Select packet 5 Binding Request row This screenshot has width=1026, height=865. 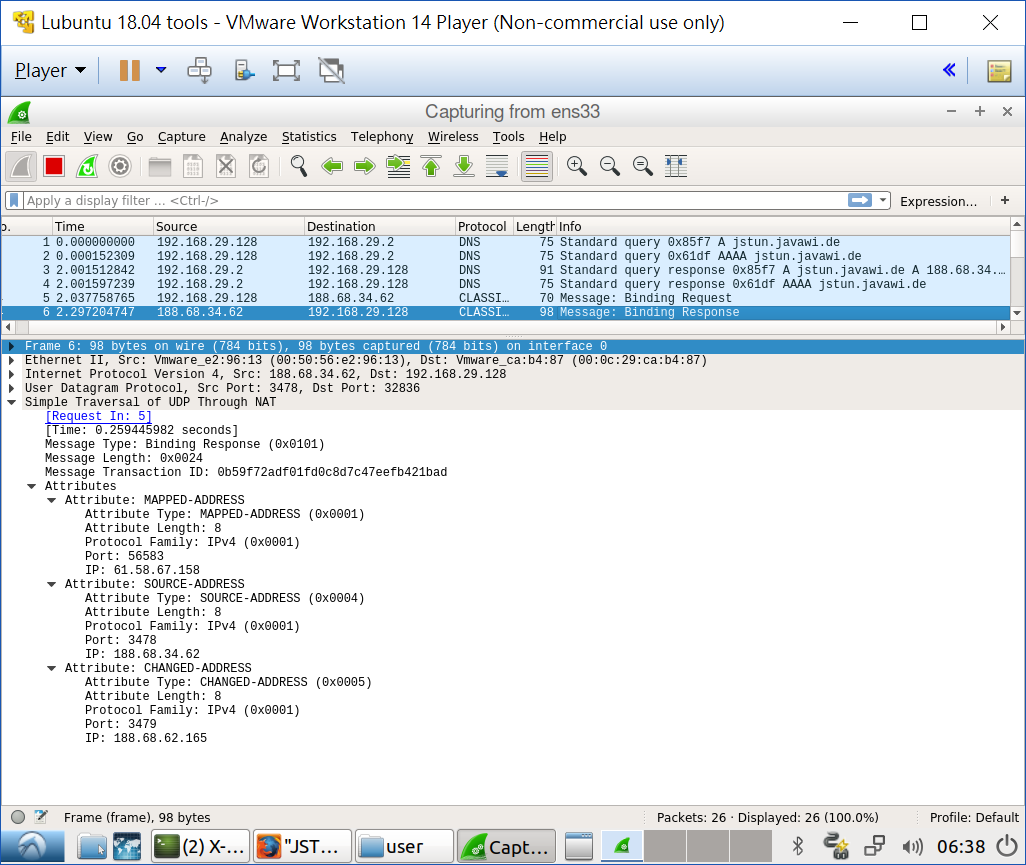click(505, 298)
